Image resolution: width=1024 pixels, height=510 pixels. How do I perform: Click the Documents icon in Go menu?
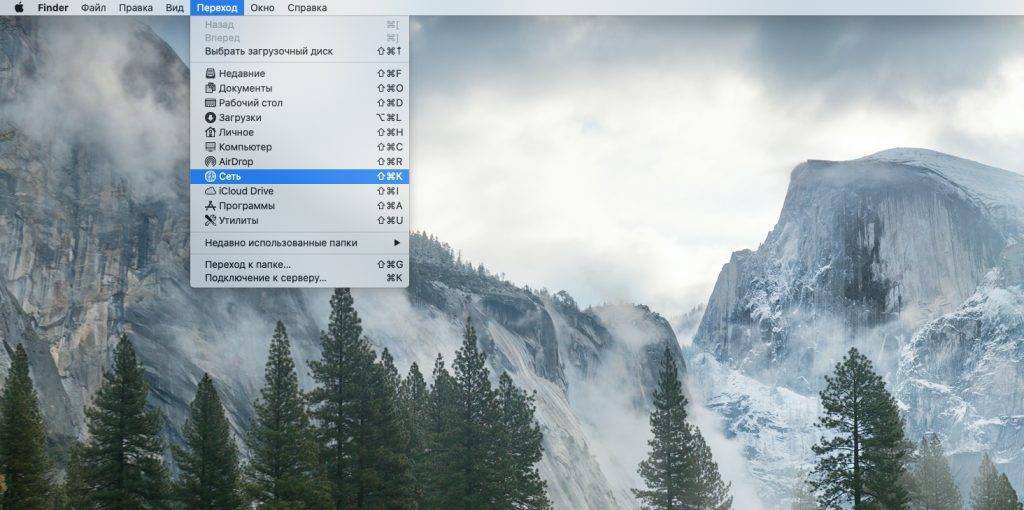point(210,88)
